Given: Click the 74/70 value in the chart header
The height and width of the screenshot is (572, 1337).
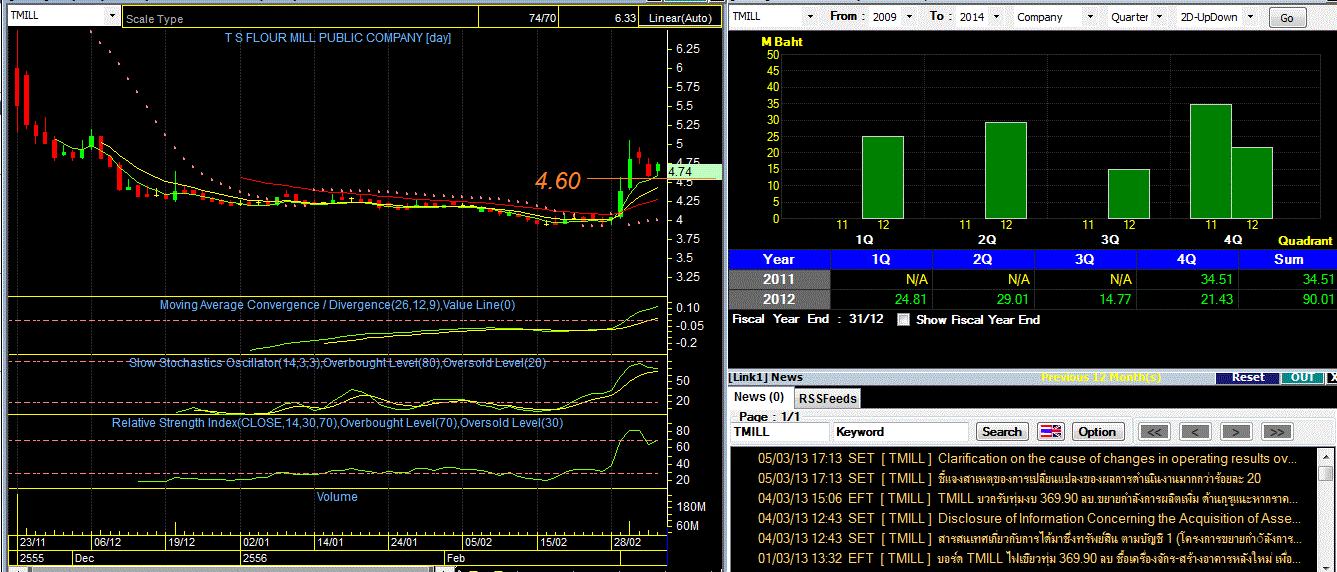Looking at the screenshot, I should (543, 18).
